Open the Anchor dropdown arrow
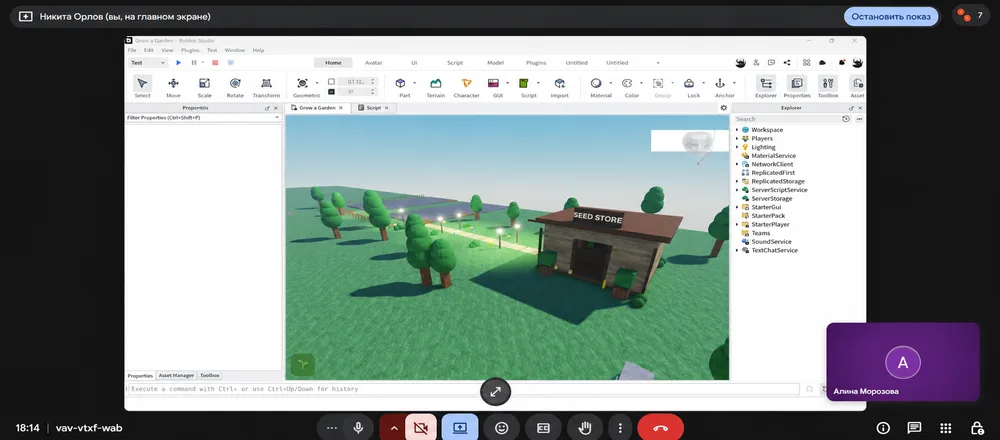Screen dimensions: 1000x440 tap(734, 83)
